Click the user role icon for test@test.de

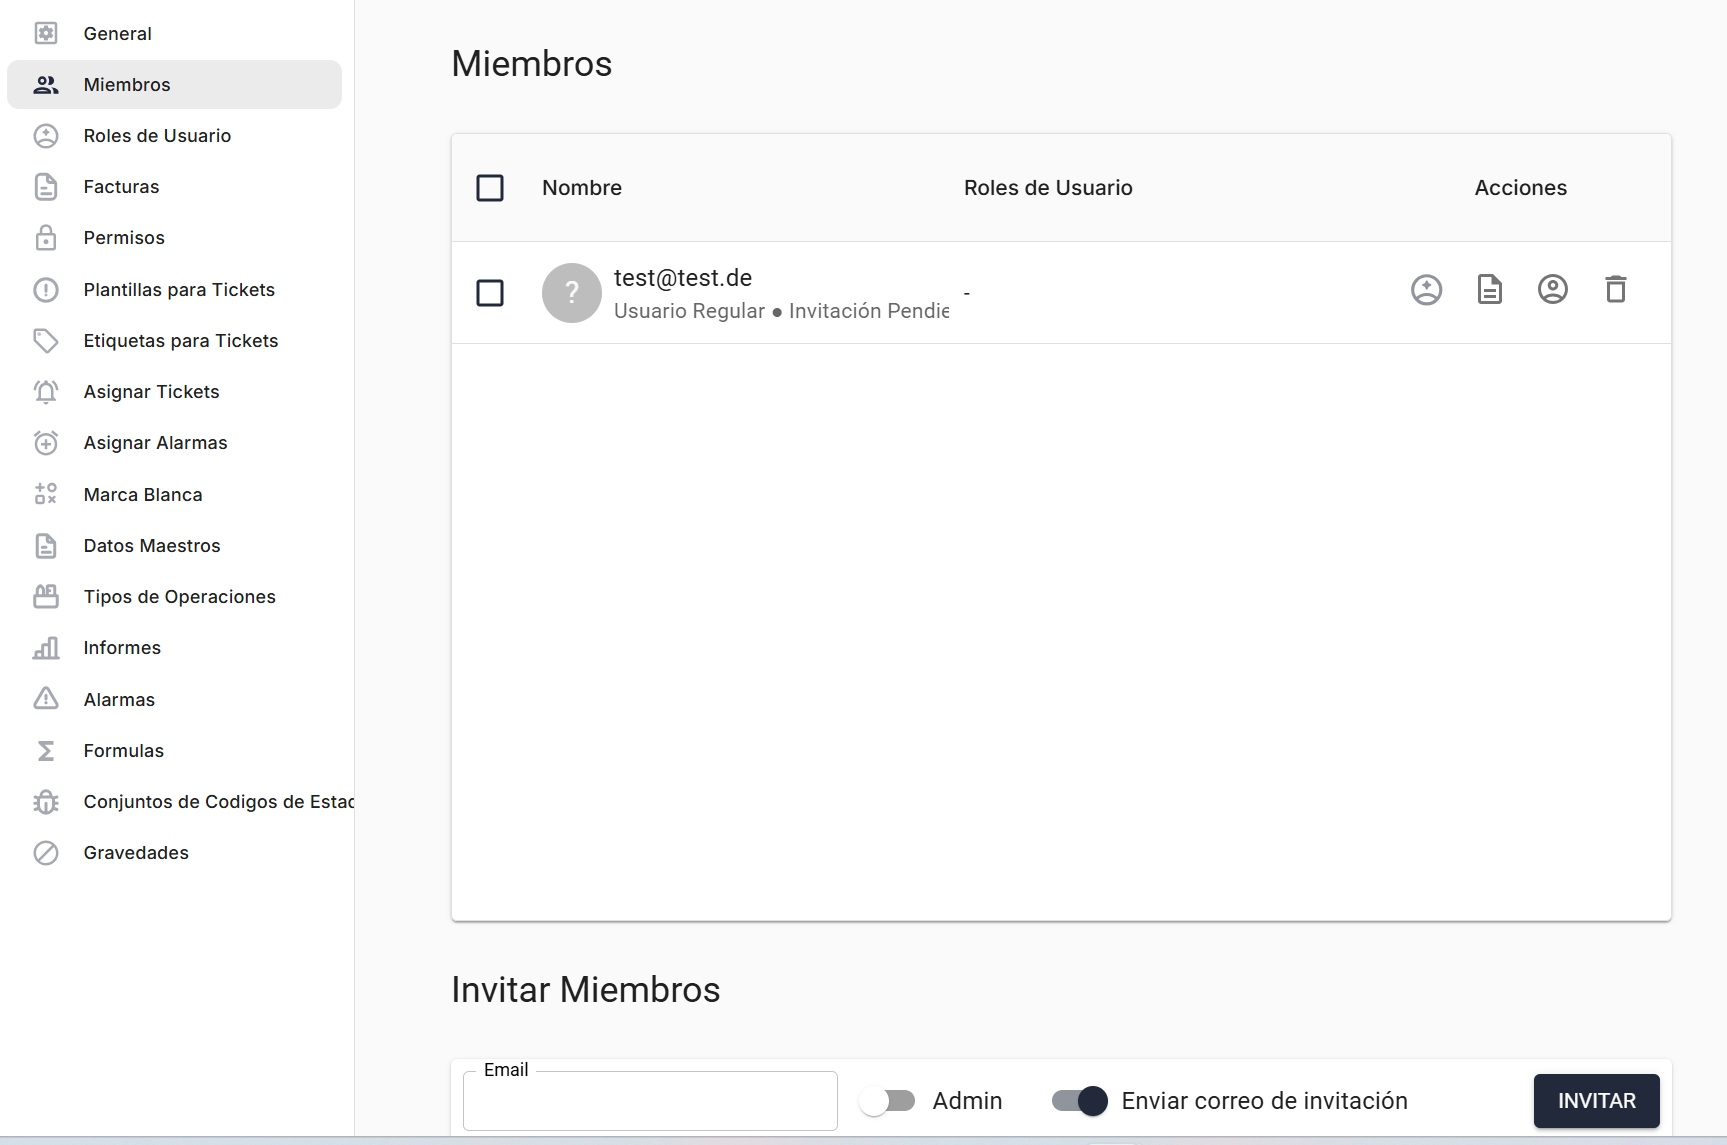click(x=1426, y=290)
